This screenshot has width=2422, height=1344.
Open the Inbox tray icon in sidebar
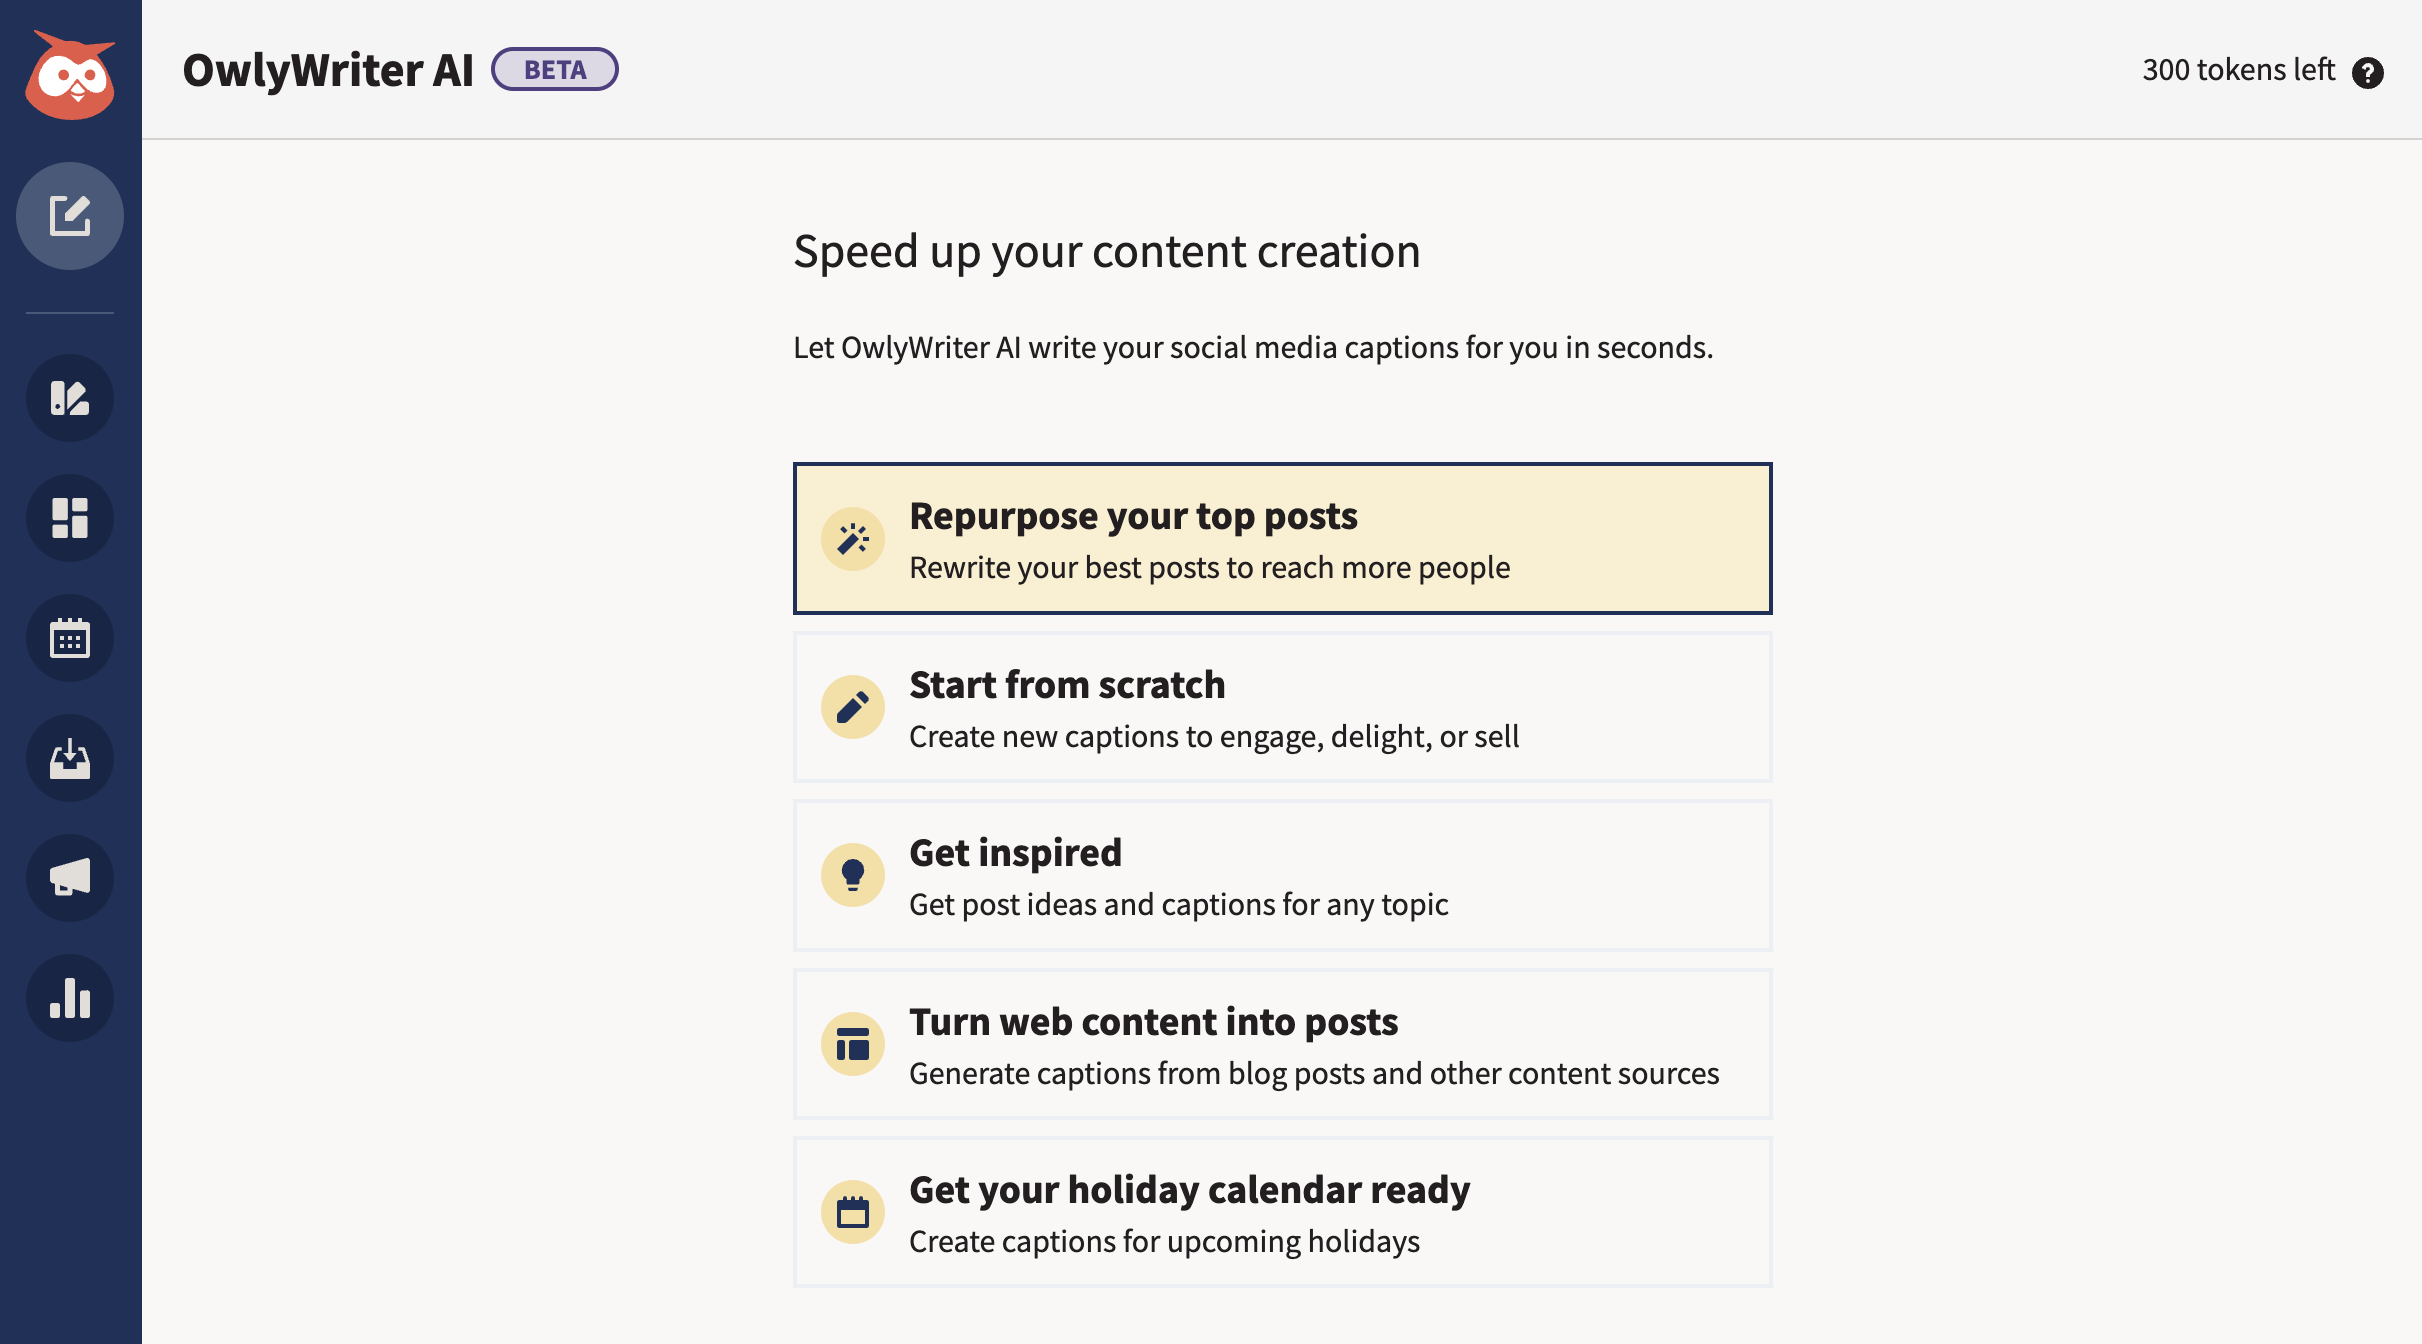click(x=70, y=758)
